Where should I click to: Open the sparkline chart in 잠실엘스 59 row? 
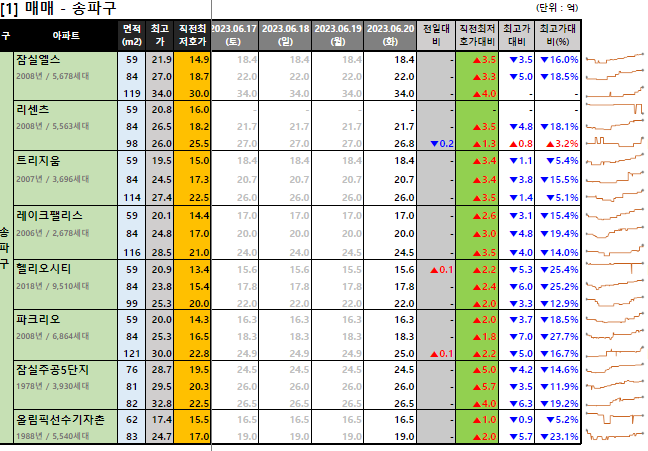615,59
